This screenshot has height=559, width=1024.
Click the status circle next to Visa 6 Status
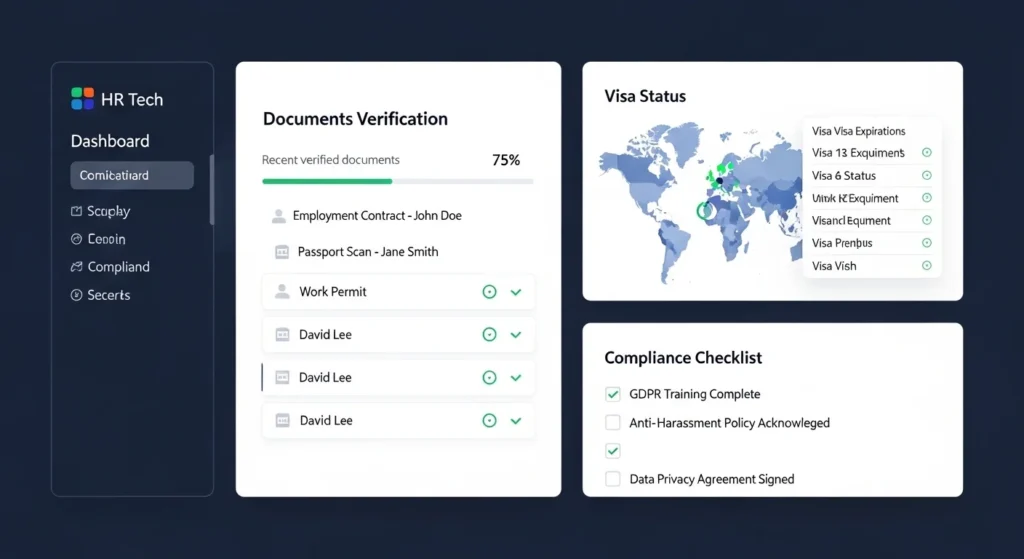click(926, 176)
